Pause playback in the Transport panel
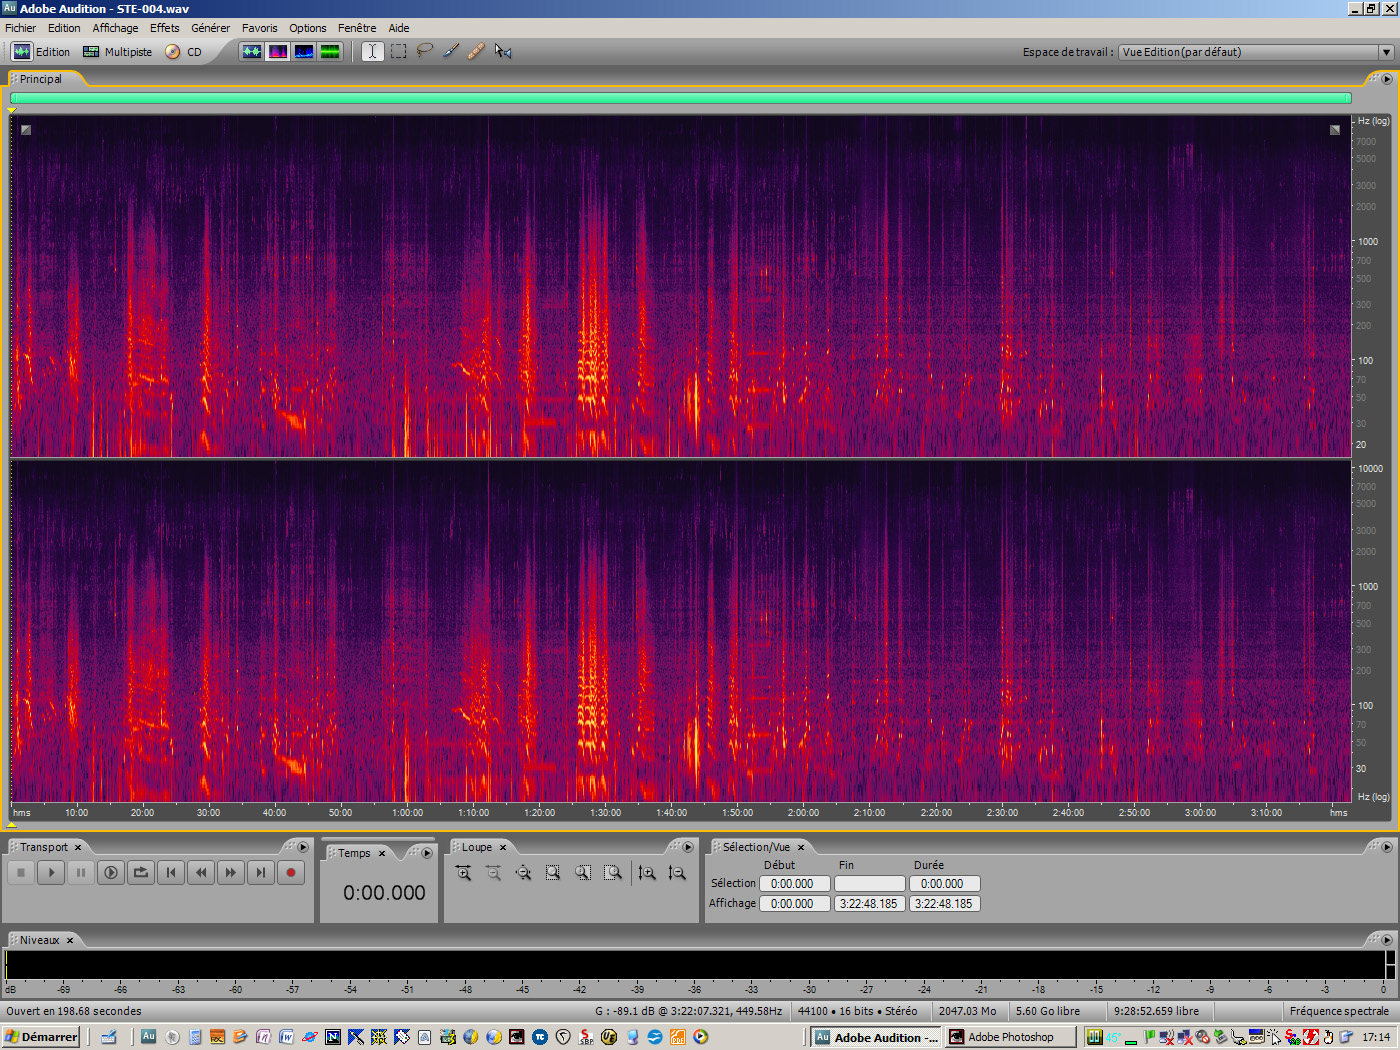 pyautogui.click(x=81, y=872)
